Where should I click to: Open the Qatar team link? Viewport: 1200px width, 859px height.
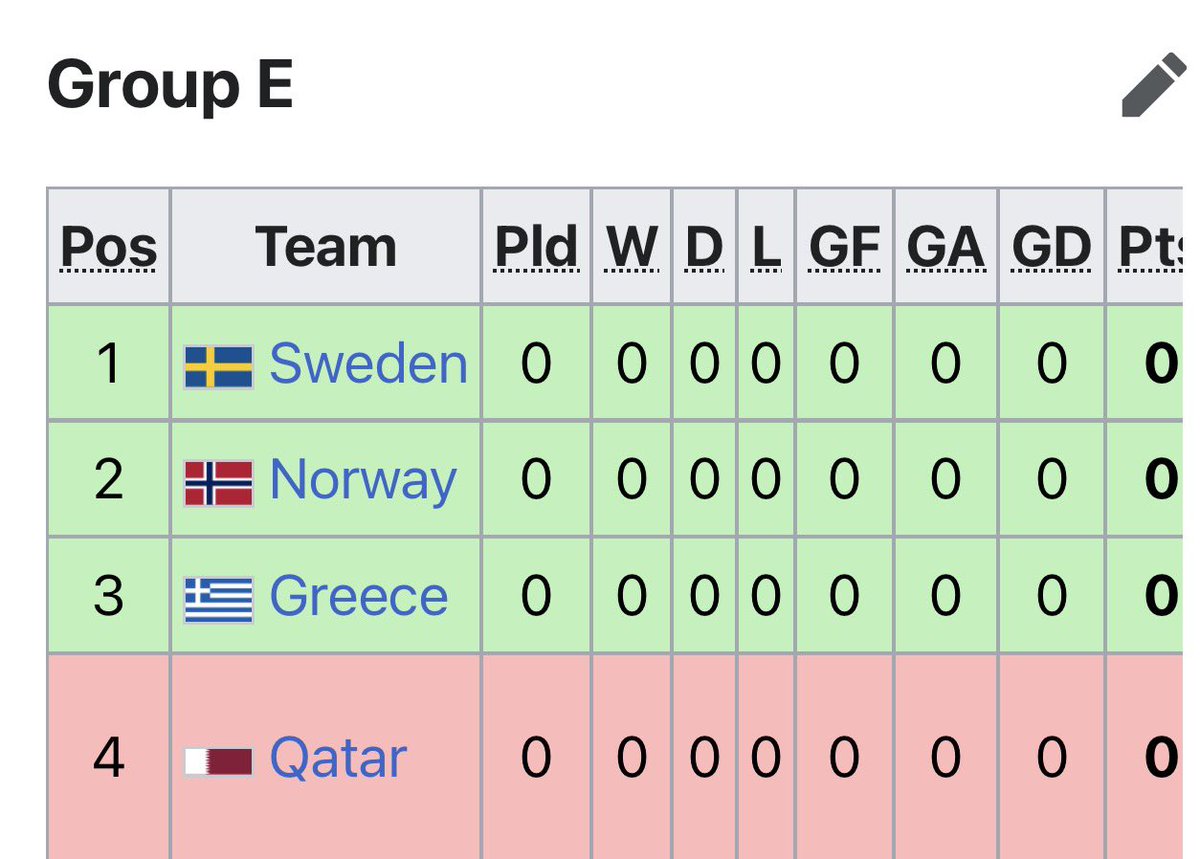pos(338,759)
